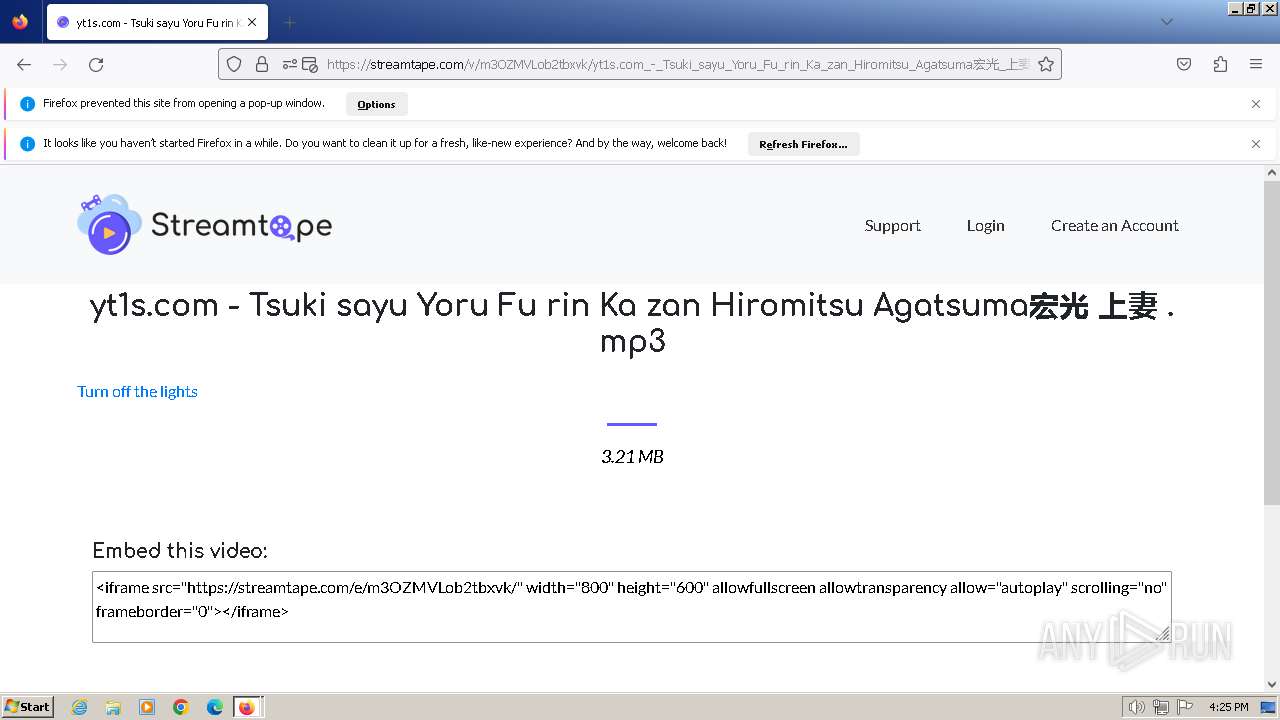This screenshot has width=1280, height=720.
Task: Click Create an Account link
Action: (x=1114, y=225)
